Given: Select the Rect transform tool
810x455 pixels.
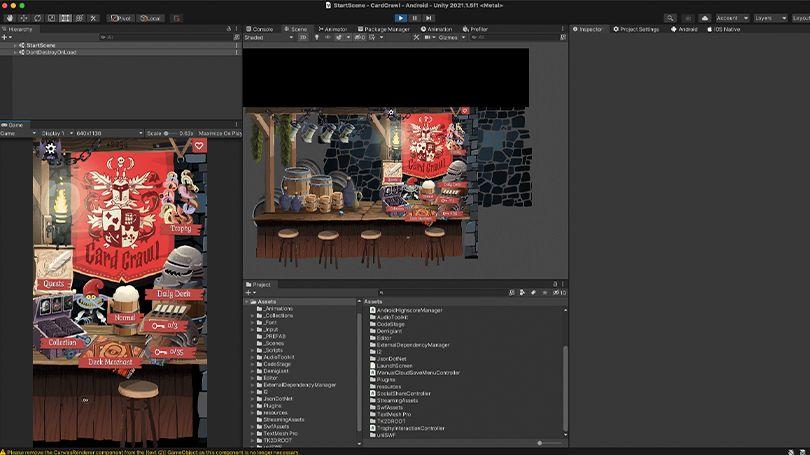Looking at the screenshot, I should (x=66, y=18).
